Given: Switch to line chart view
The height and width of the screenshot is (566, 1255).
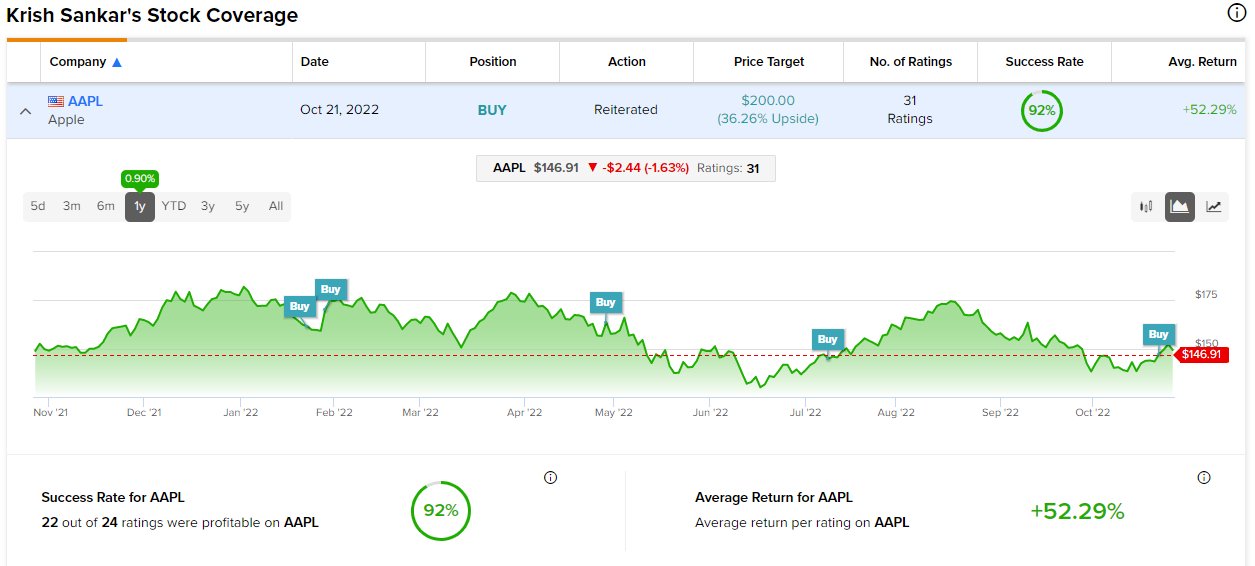Looking at the screenshot, I should point(1213,207).
